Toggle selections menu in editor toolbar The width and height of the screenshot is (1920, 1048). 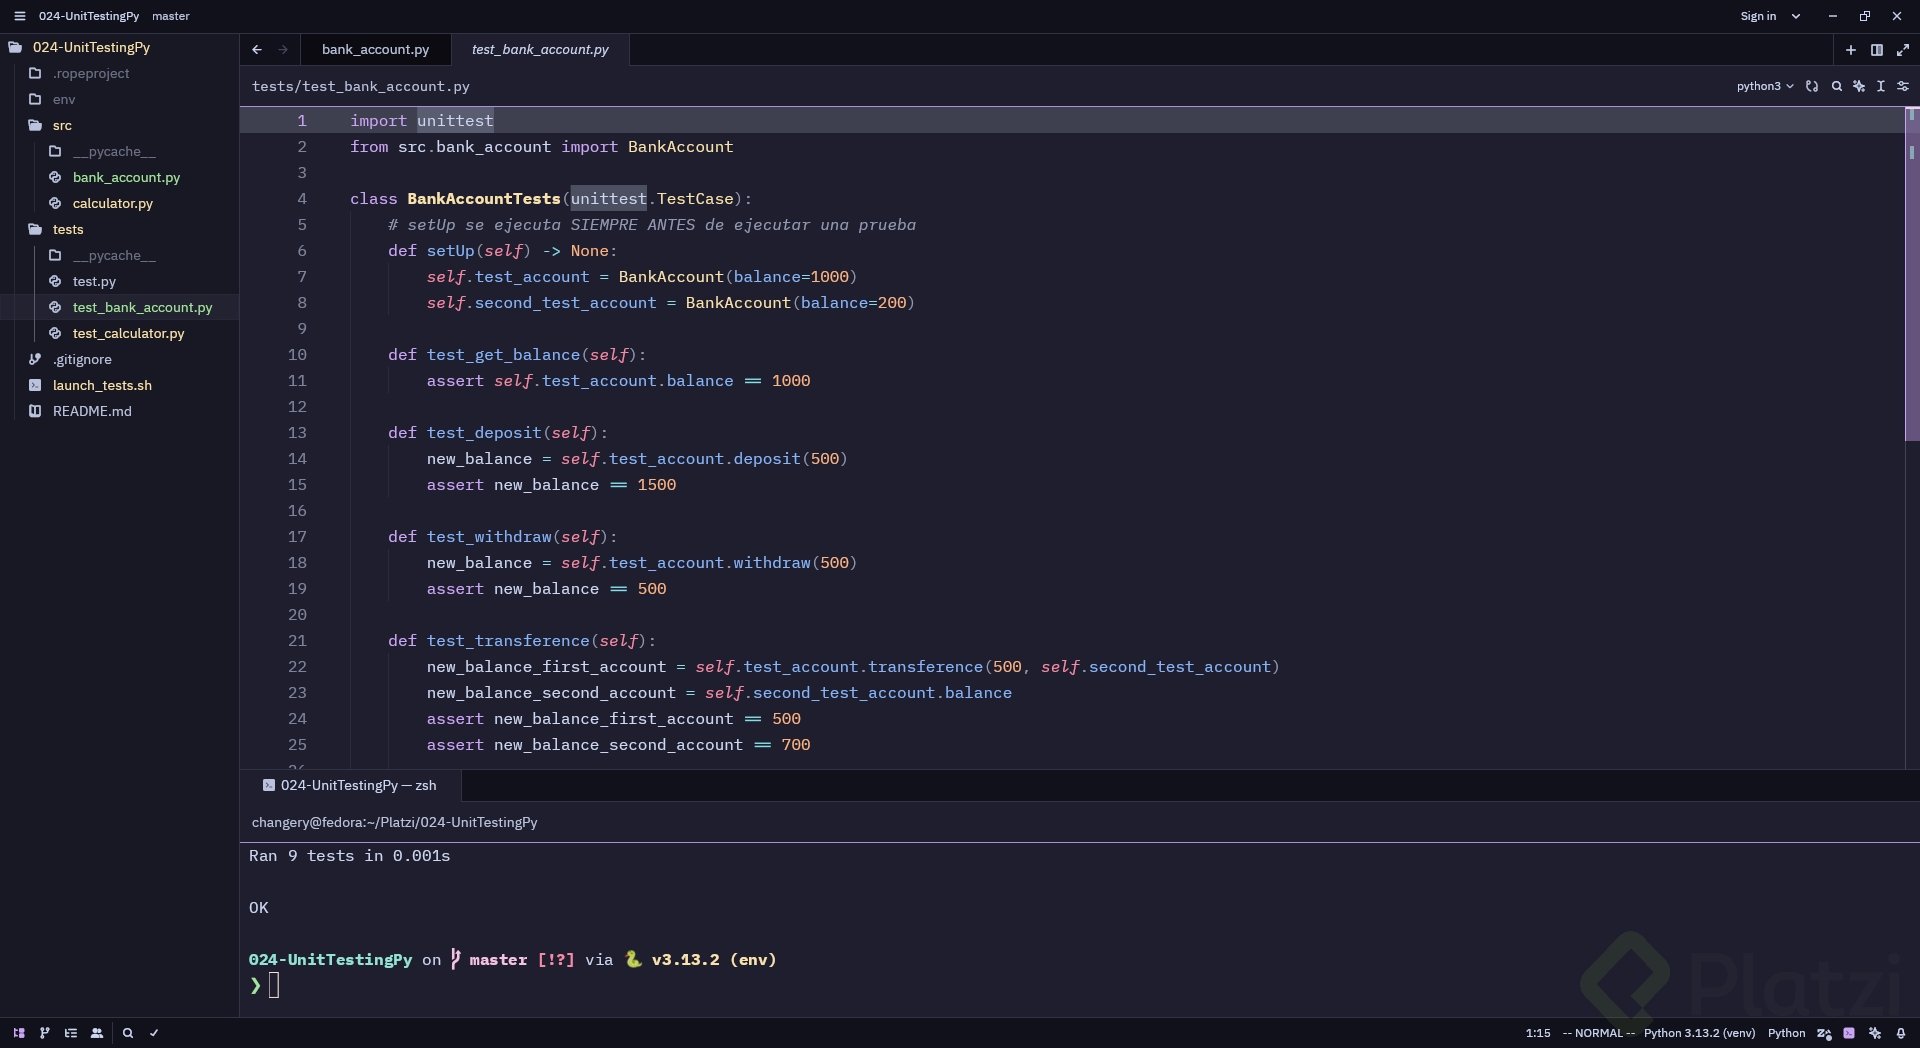1881,86
